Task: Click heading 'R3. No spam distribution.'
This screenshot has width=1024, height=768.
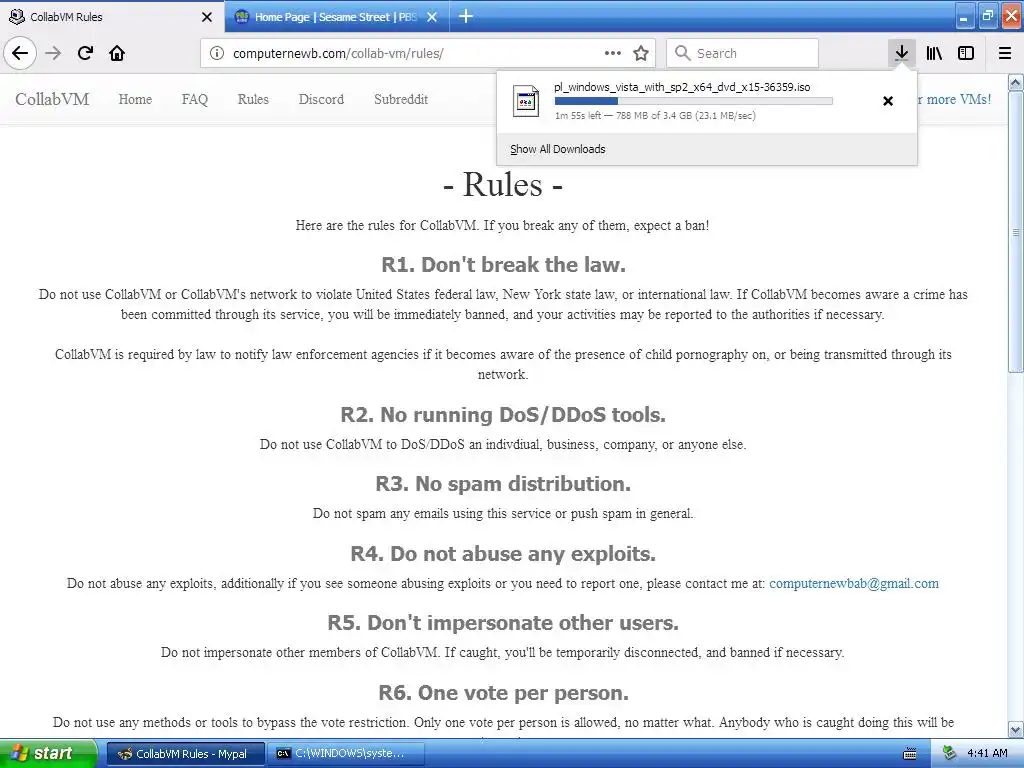Action: tap(503, 484)
